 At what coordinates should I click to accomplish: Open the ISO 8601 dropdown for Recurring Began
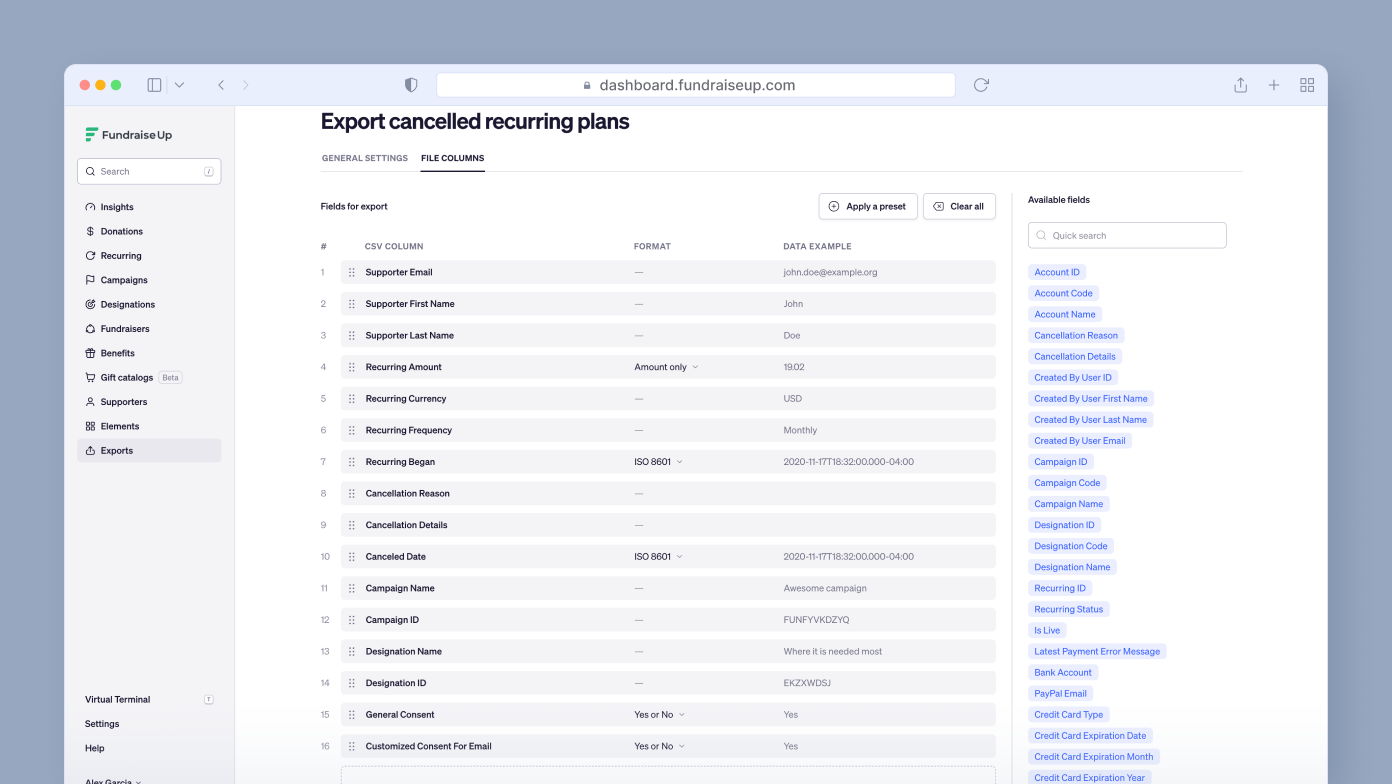(x=659, y=461)
